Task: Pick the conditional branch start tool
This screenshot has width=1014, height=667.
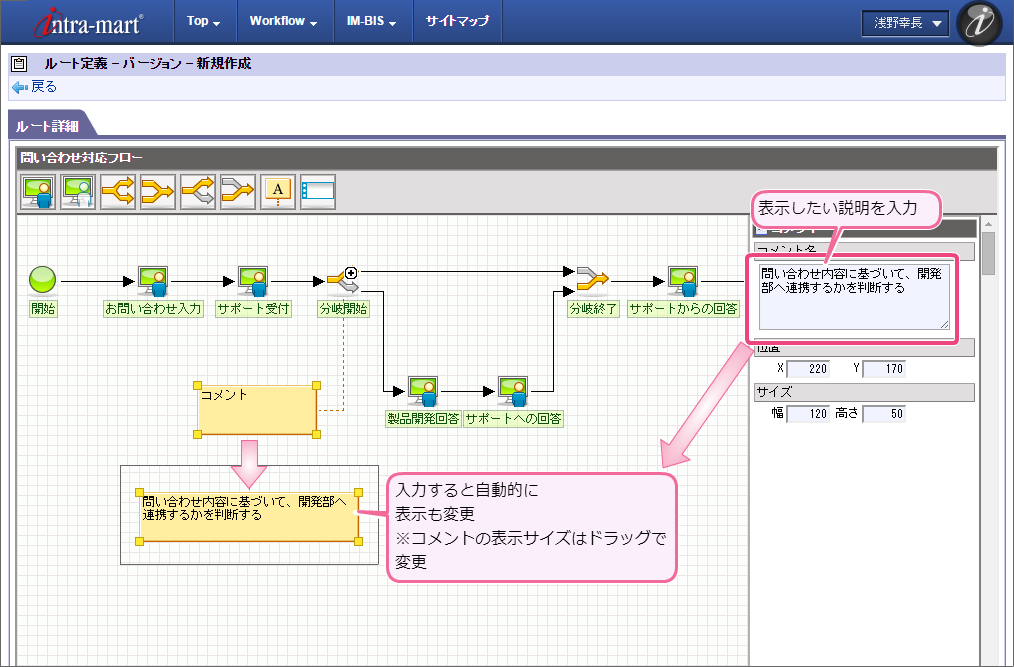Action: pos(198,191)
